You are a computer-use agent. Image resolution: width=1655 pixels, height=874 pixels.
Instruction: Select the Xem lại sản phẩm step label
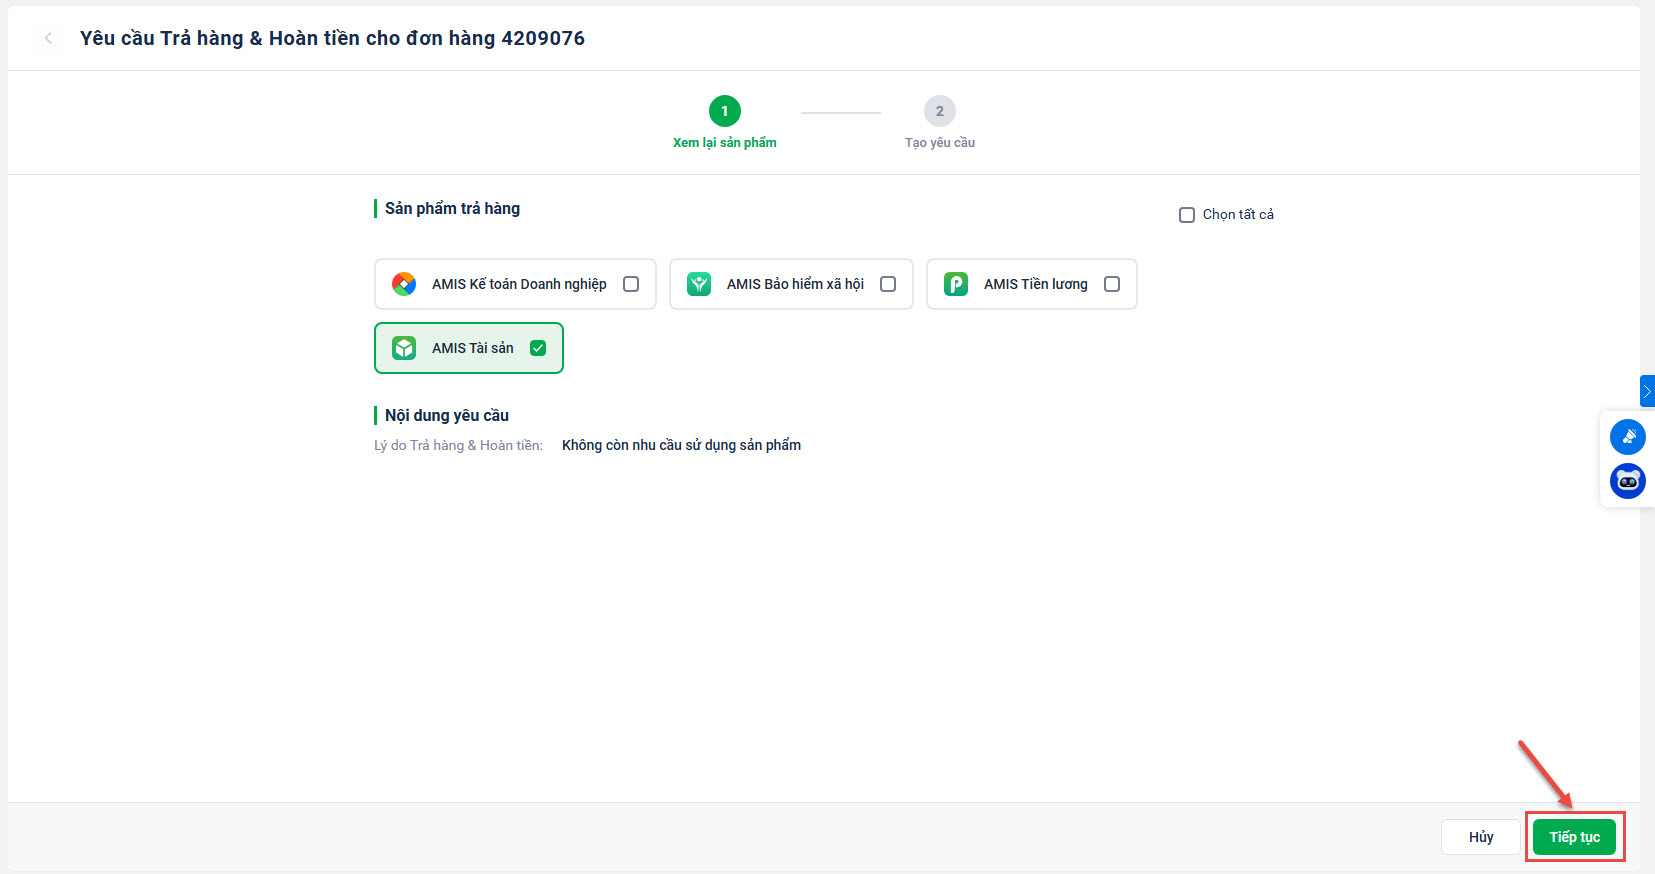click(725, 143)
